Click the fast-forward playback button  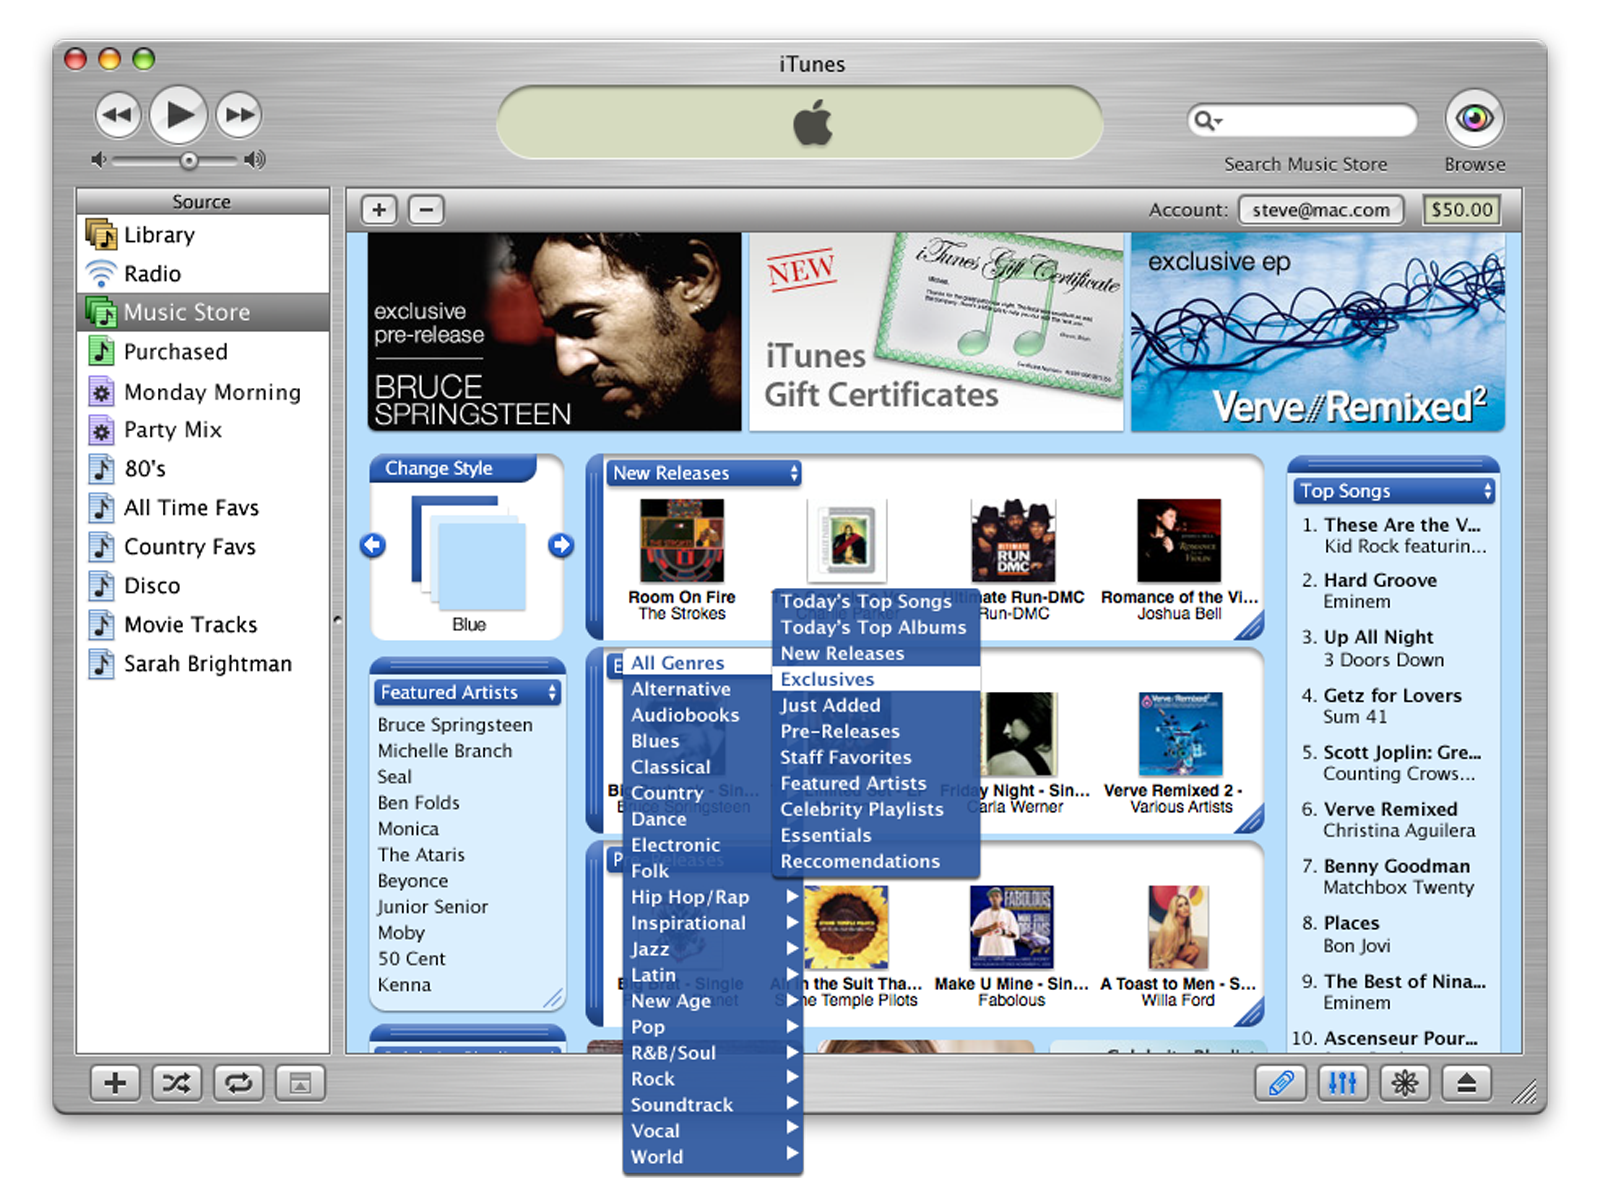(x=239, y=115)
